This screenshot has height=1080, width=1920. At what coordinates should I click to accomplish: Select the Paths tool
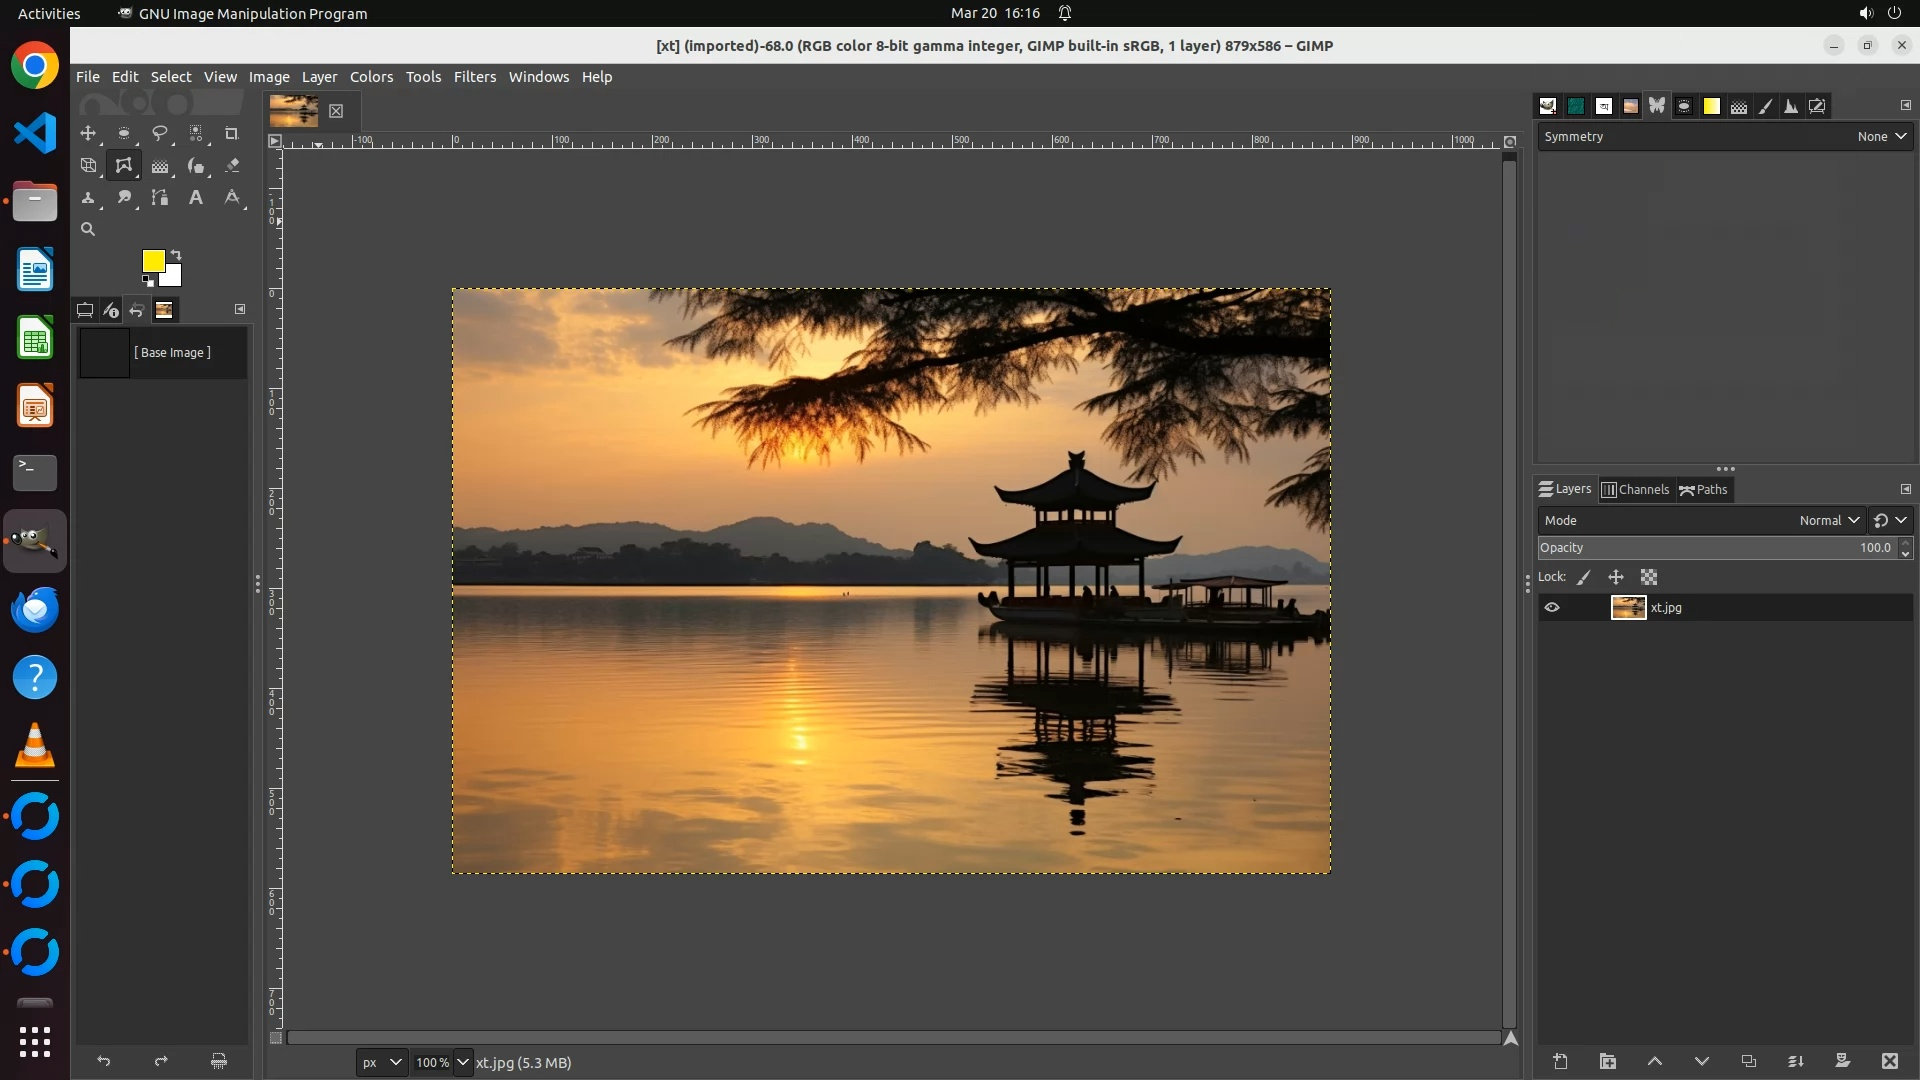click(x=159, y=197)
